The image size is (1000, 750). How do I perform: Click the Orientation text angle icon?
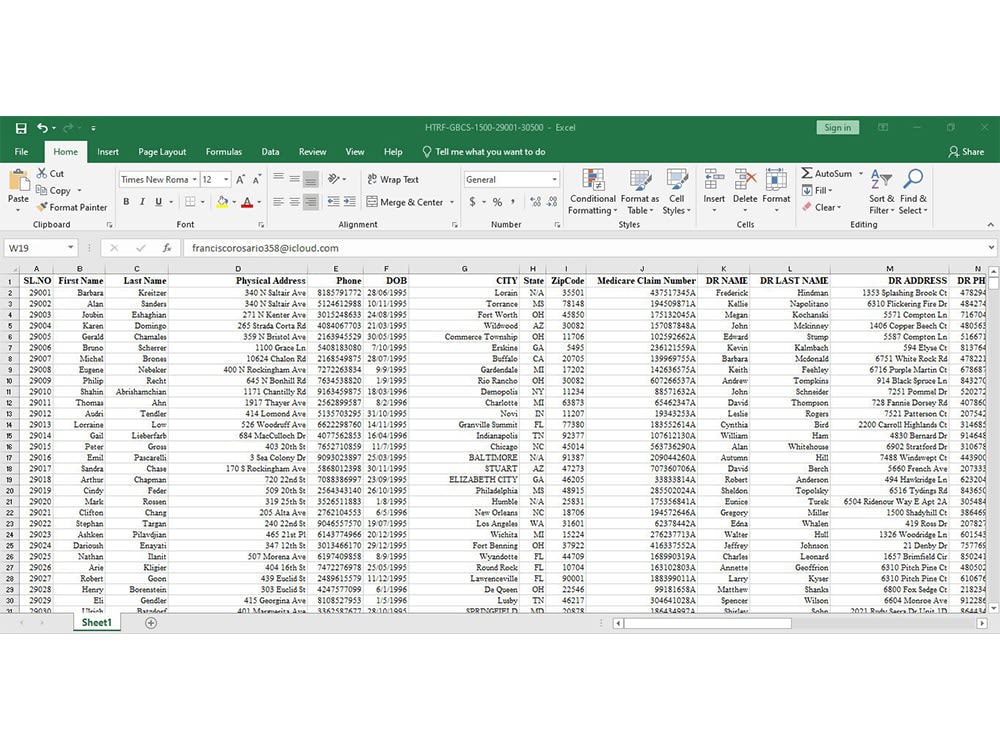pyautogui.click(x=334, y=179)
